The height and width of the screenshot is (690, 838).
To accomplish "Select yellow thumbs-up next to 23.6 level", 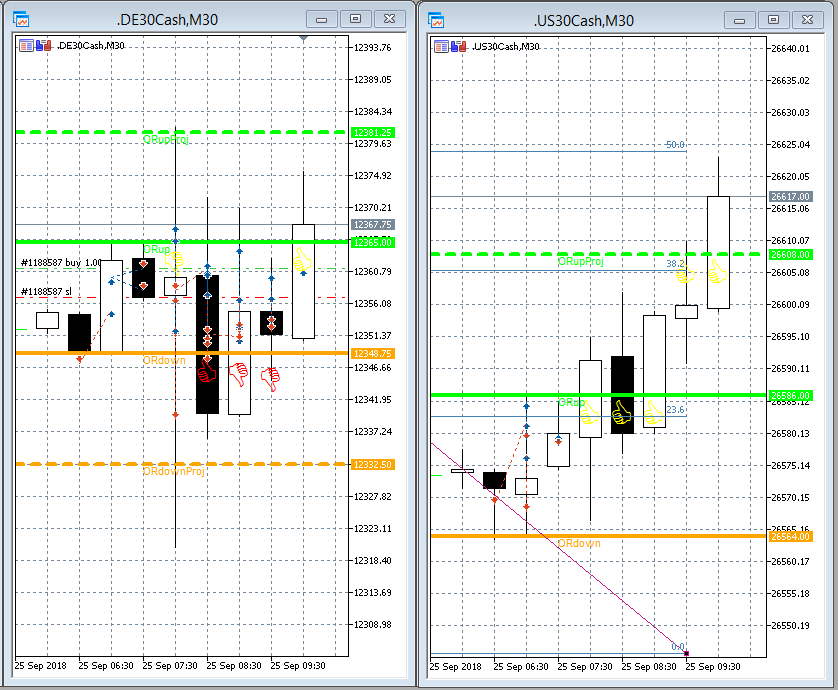I will click(x=653, y=413).
